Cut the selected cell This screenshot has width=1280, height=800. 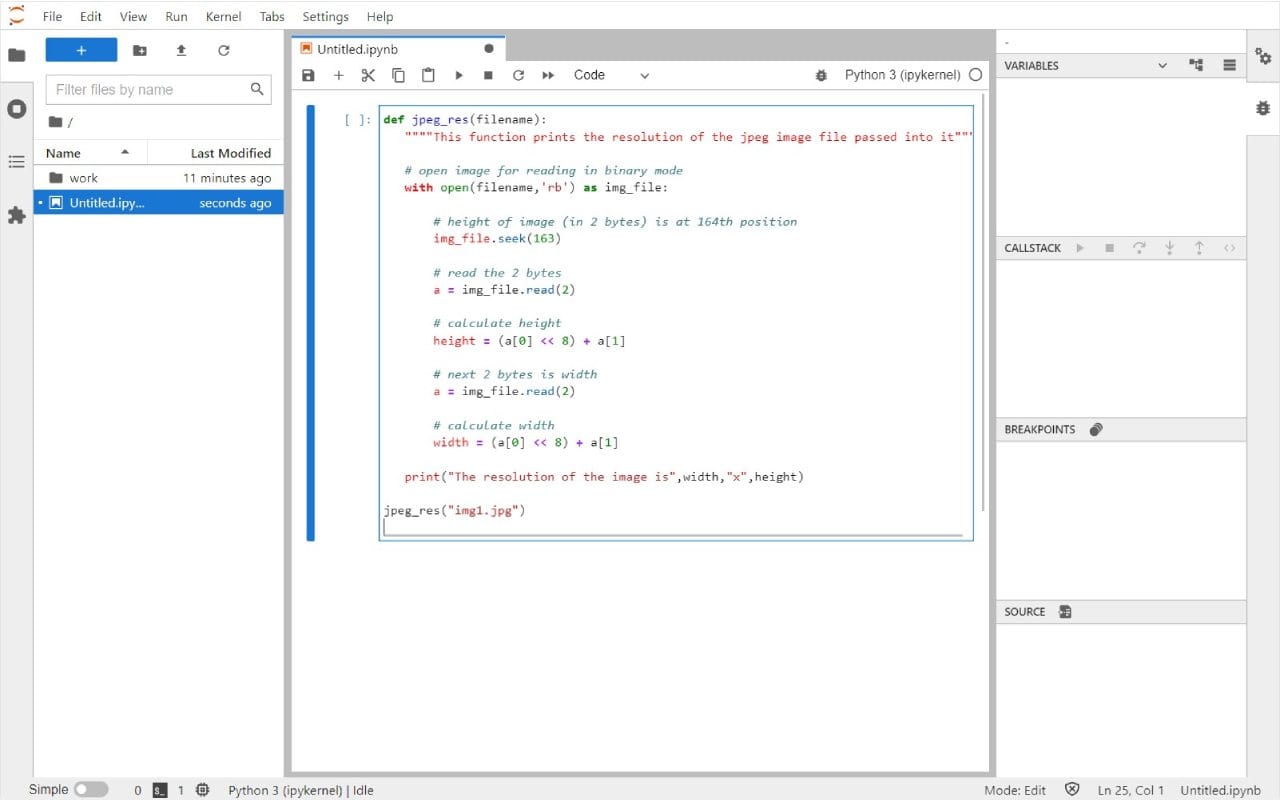coord(368,74)
